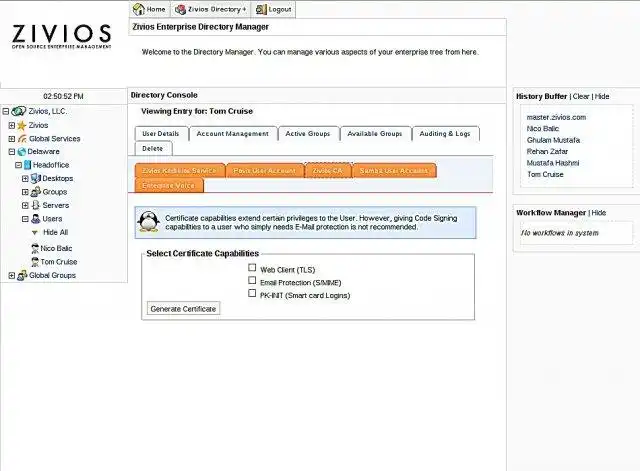
Task: Collapse the Headoffice node
Action: point(18,165)
